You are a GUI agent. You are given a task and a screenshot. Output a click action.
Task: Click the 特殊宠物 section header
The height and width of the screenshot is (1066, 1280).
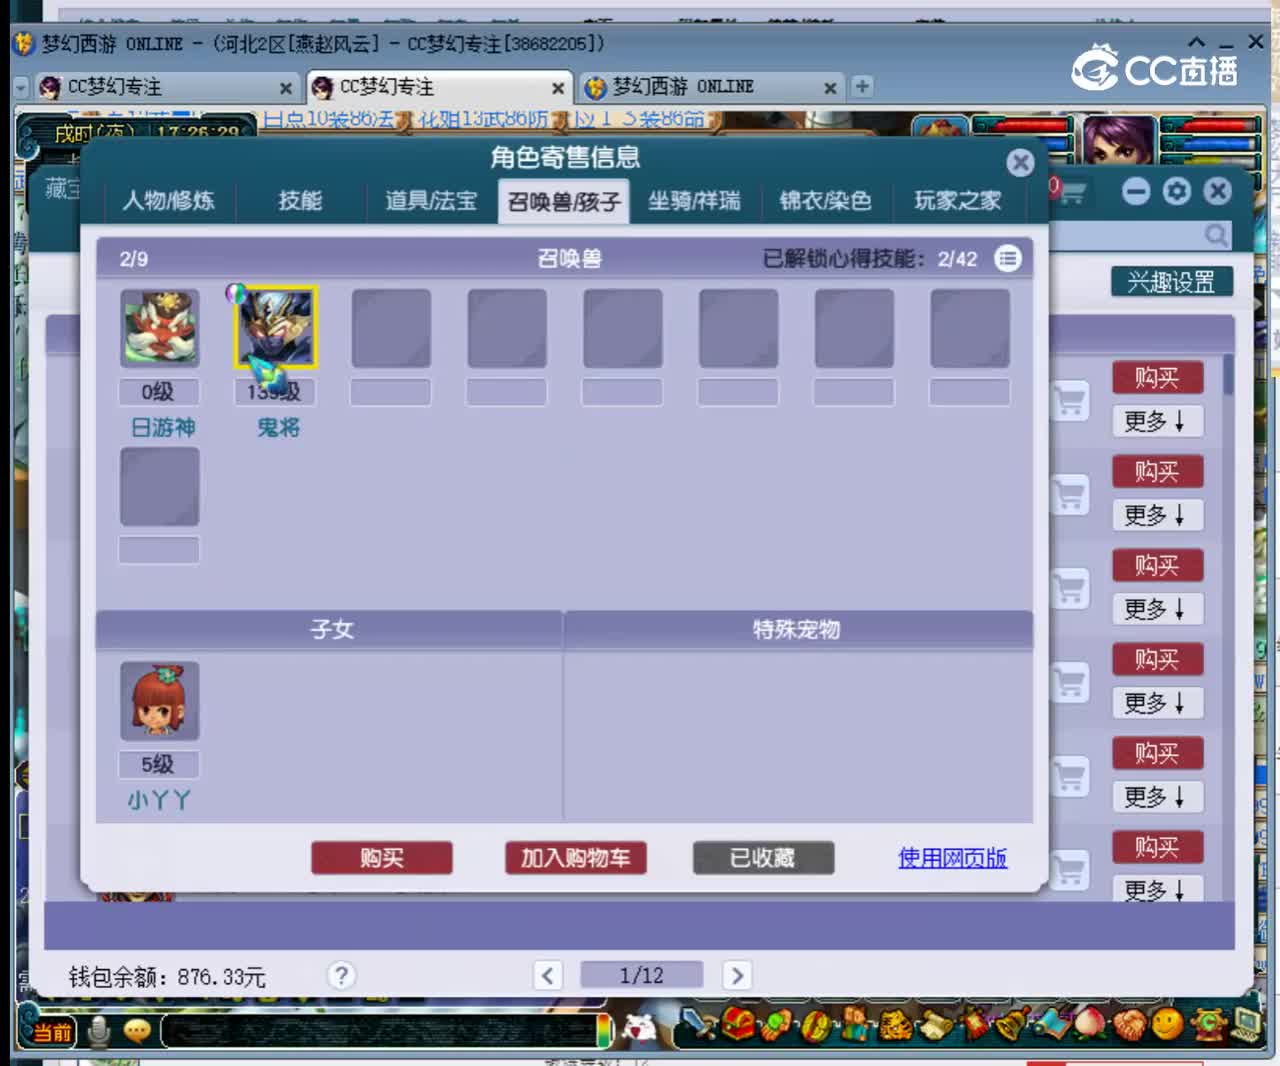tap(797, 629)
